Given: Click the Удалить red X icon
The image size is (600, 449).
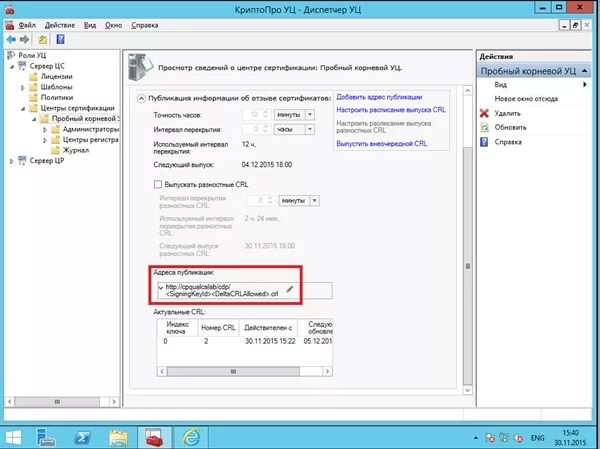Looking at the screenshot, I should [484, 113].
